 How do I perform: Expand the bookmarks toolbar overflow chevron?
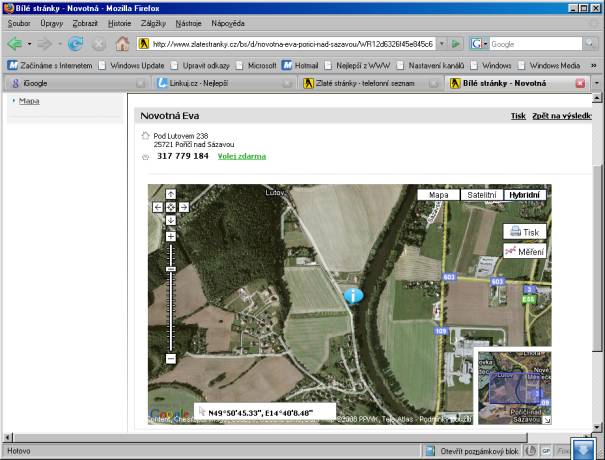pyautogui.click(x=594, y=65)
